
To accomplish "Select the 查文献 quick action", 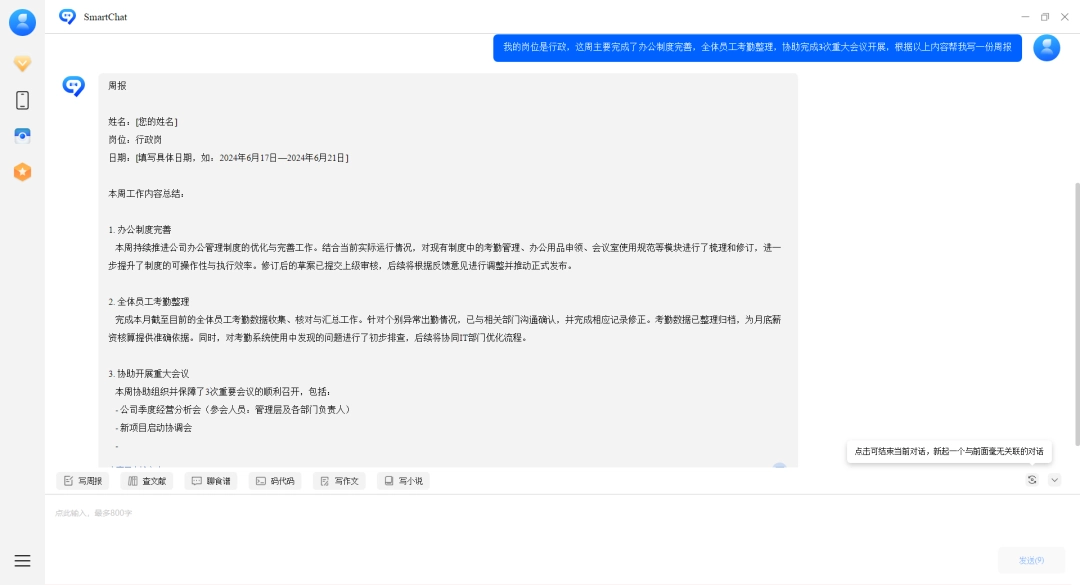I will coord(147,480).
